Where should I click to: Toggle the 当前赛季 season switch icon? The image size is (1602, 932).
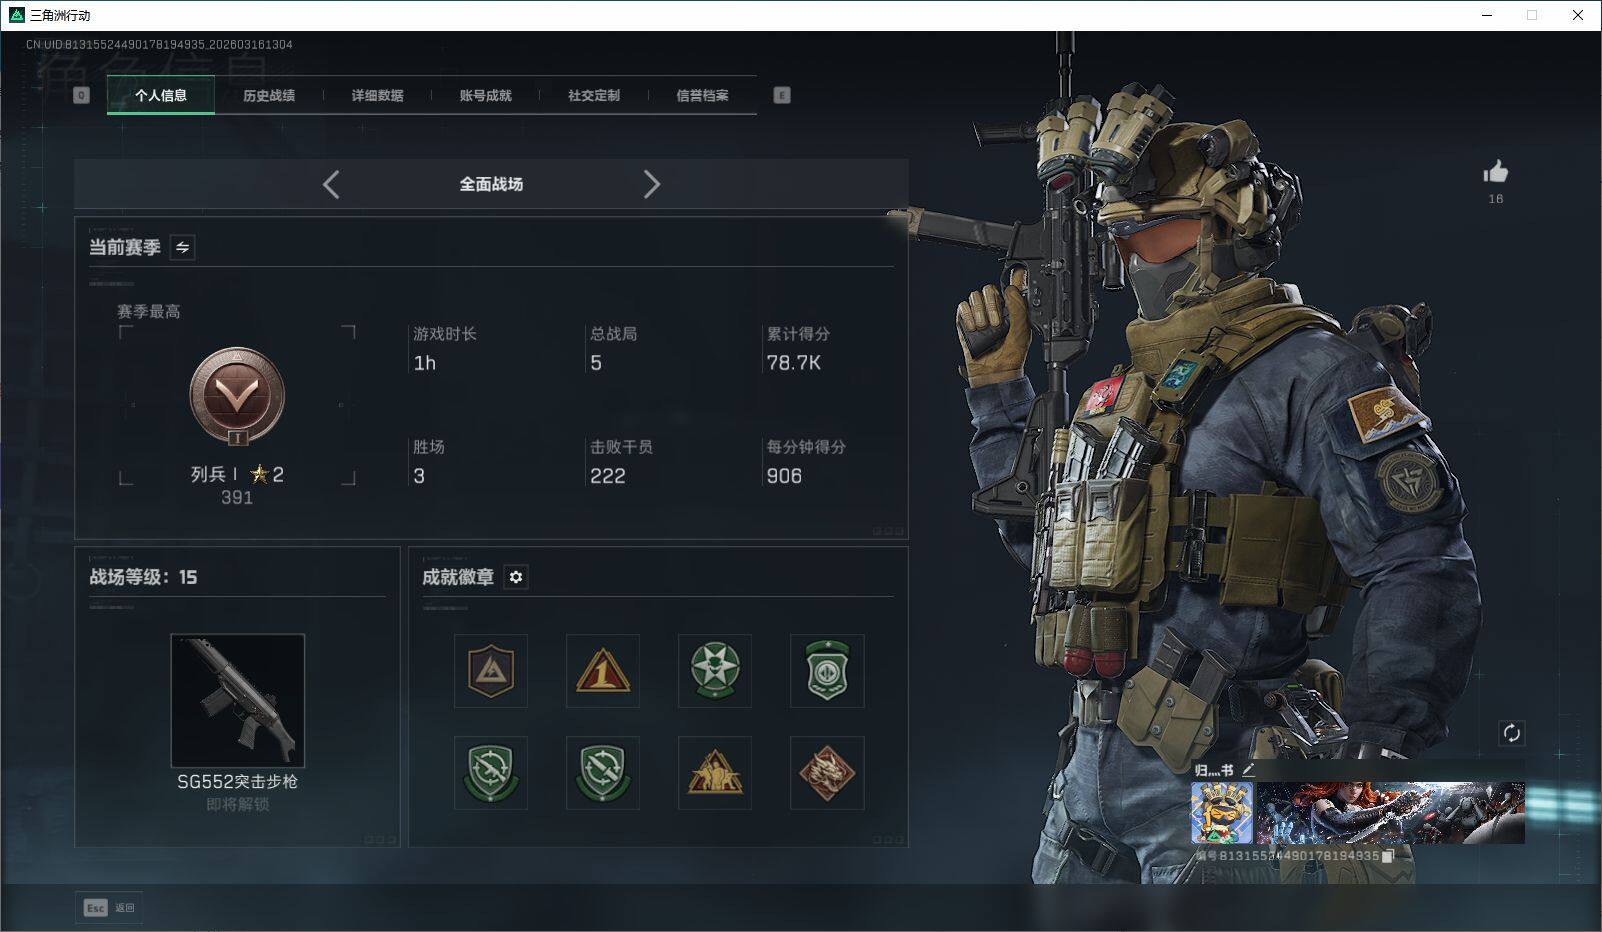(x=182, y=247)
